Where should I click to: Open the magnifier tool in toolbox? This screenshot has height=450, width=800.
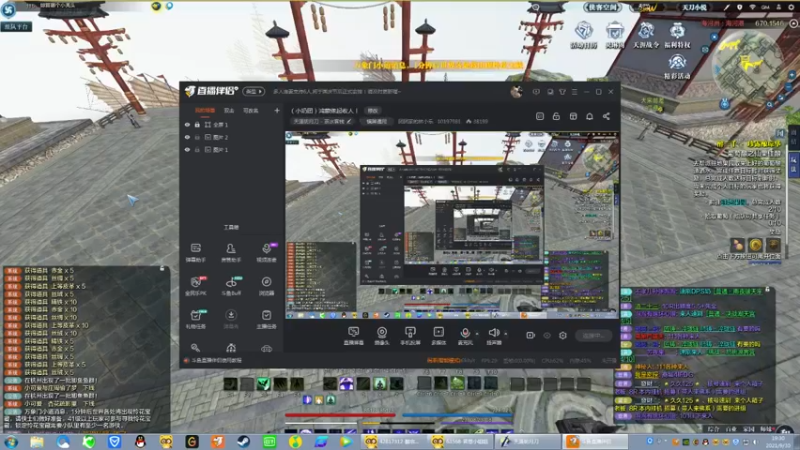pos(195,348)
